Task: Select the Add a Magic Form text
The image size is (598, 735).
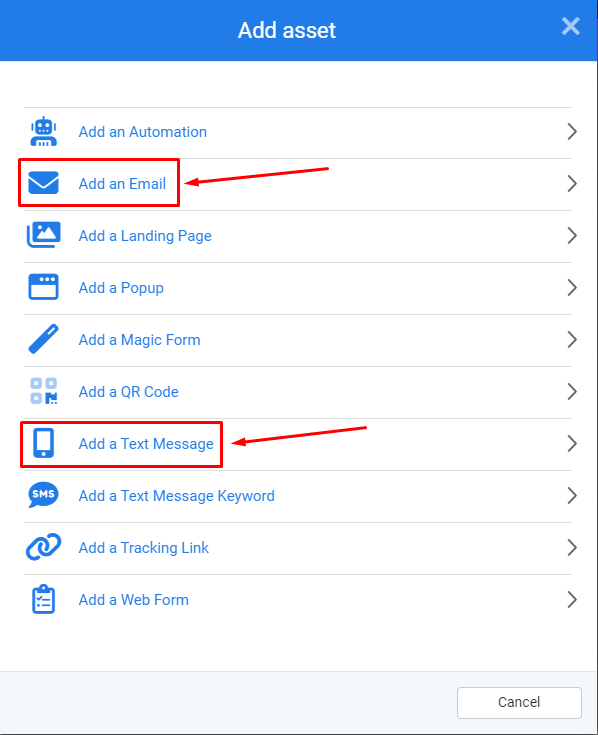Action: pyautogui.click(x=140, y=340)
